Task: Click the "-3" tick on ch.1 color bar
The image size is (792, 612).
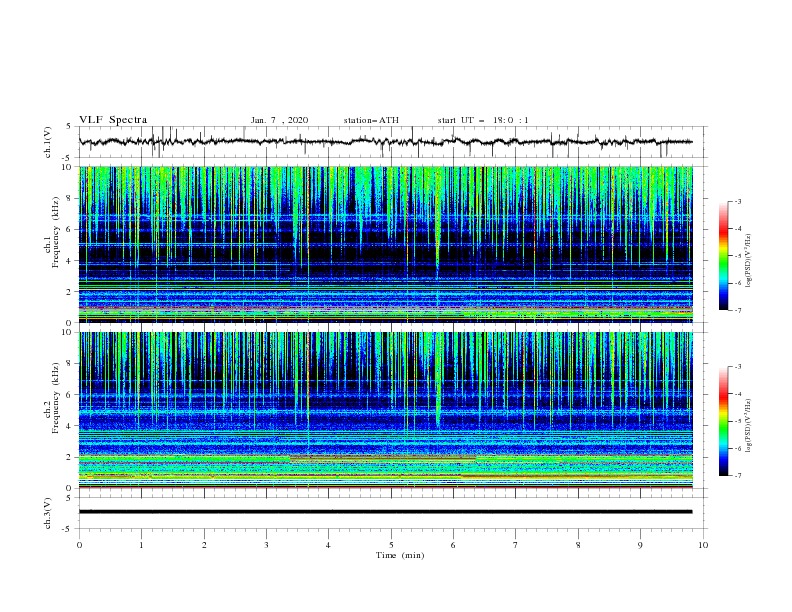Action: pyautogui.click(x=737, y=201)
